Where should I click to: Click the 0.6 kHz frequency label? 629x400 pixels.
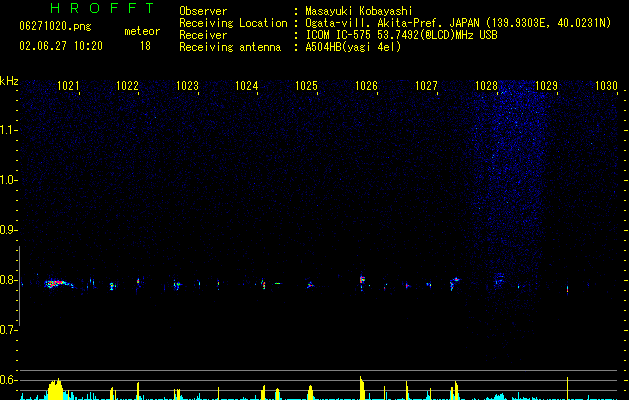click(8, 380)
